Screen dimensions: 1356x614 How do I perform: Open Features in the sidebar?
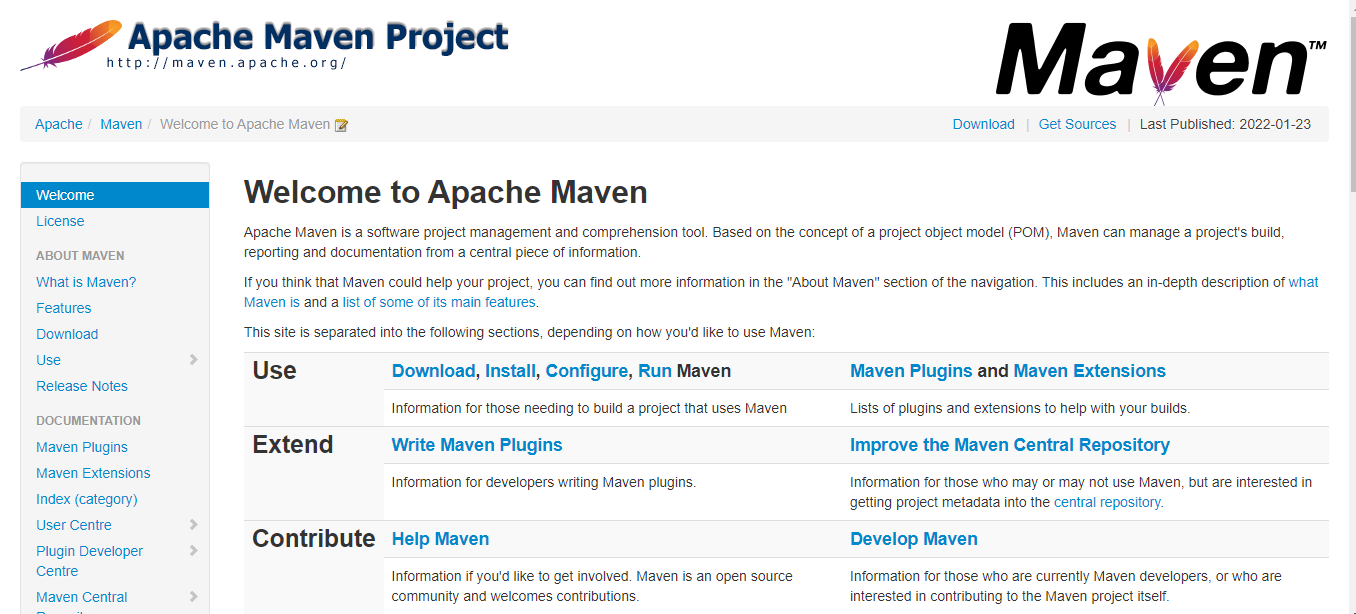pos(64,308)
